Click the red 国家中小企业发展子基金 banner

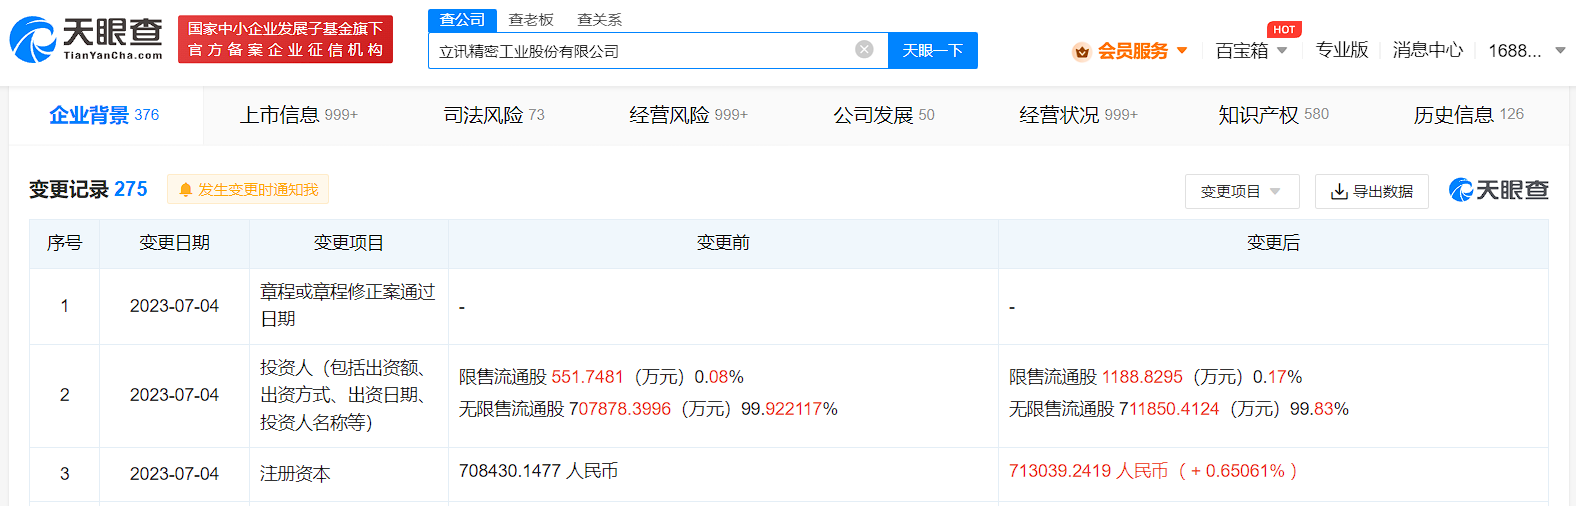(x=285, y=39)
